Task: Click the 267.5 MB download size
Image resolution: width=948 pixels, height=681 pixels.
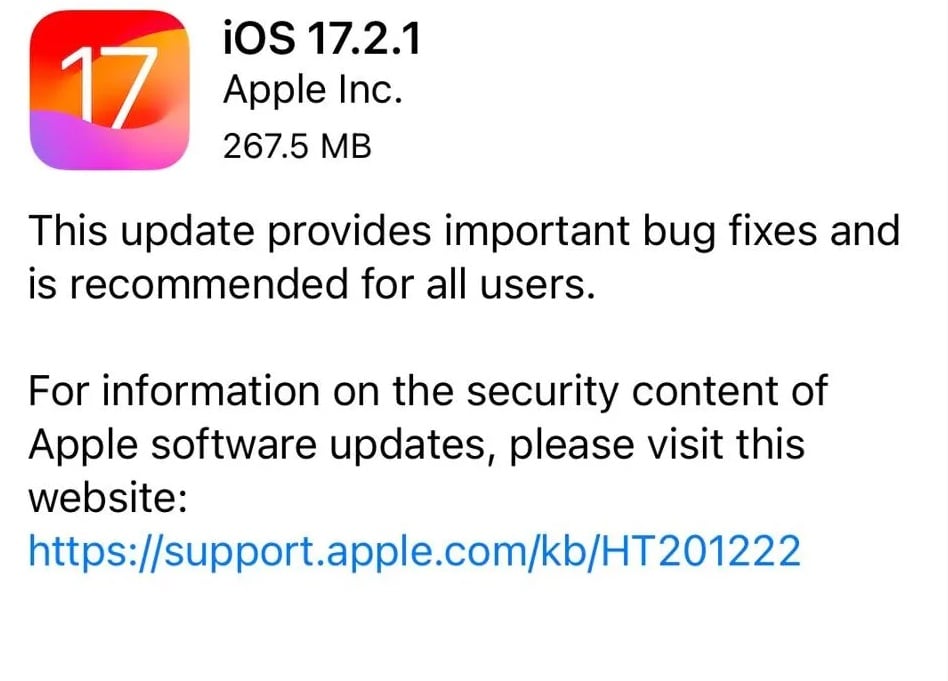Action: [297, 146]
